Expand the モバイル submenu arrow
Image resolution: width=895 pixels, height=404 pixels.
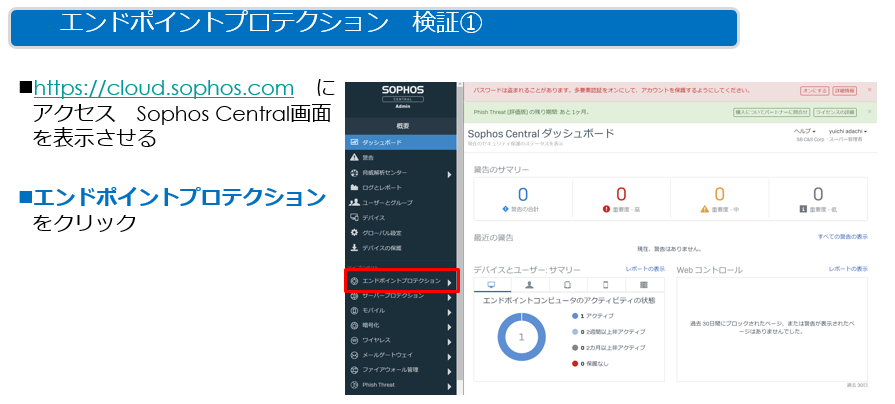click(x=450, y=312)
